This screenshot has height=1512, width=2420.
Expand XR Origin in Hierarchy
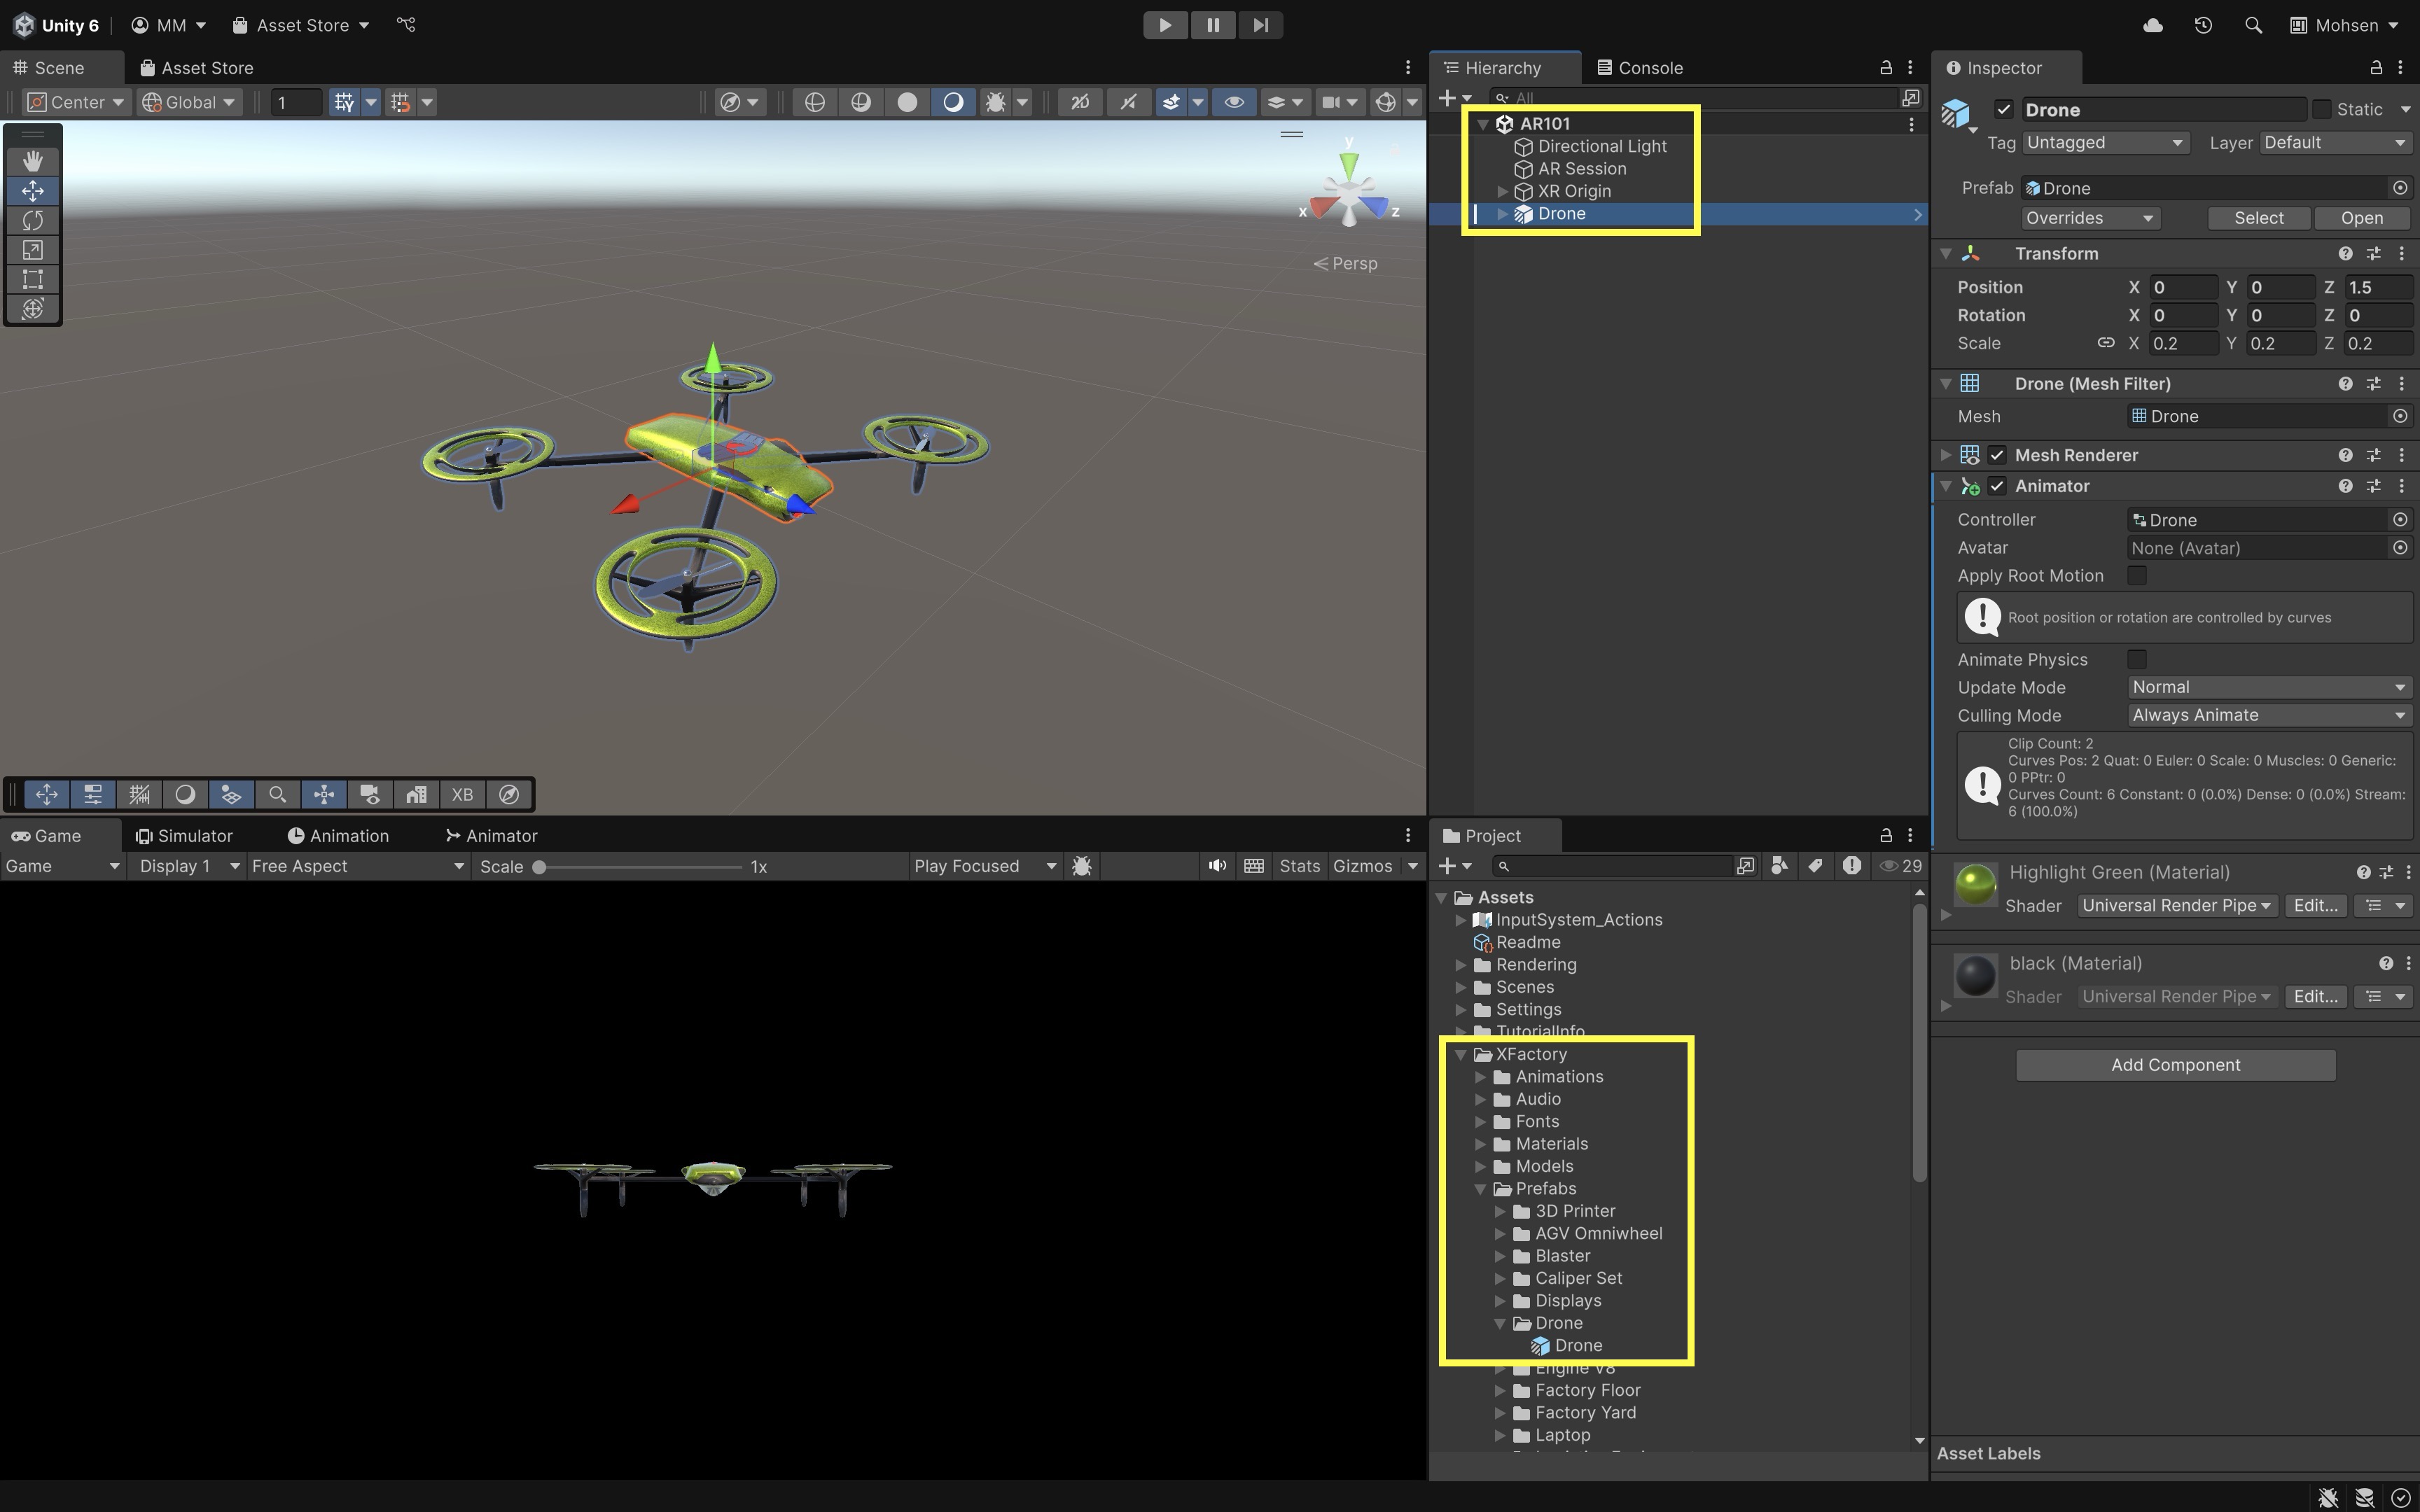[1502, 191]
